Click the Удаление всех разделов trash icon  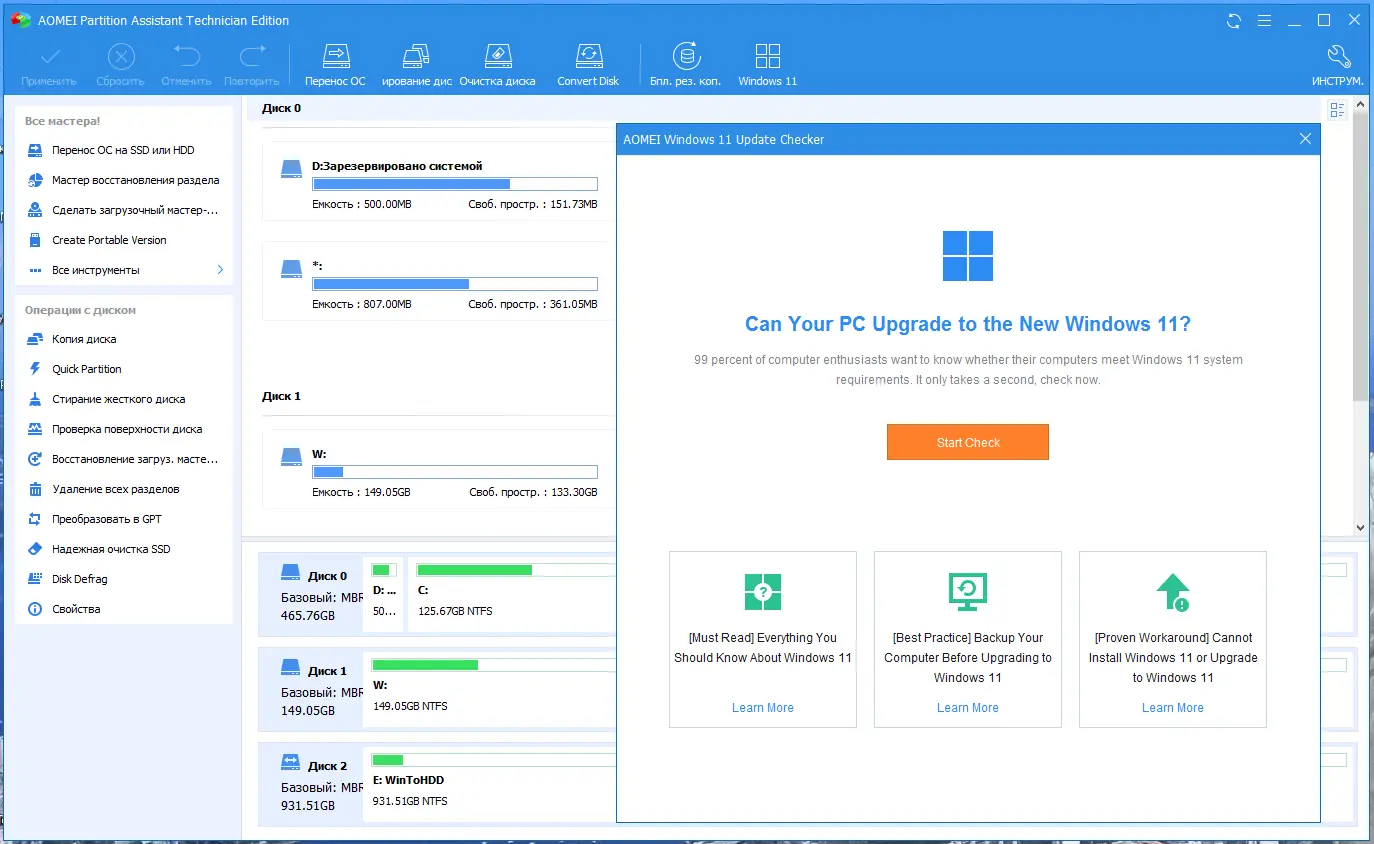click(35, 489)
